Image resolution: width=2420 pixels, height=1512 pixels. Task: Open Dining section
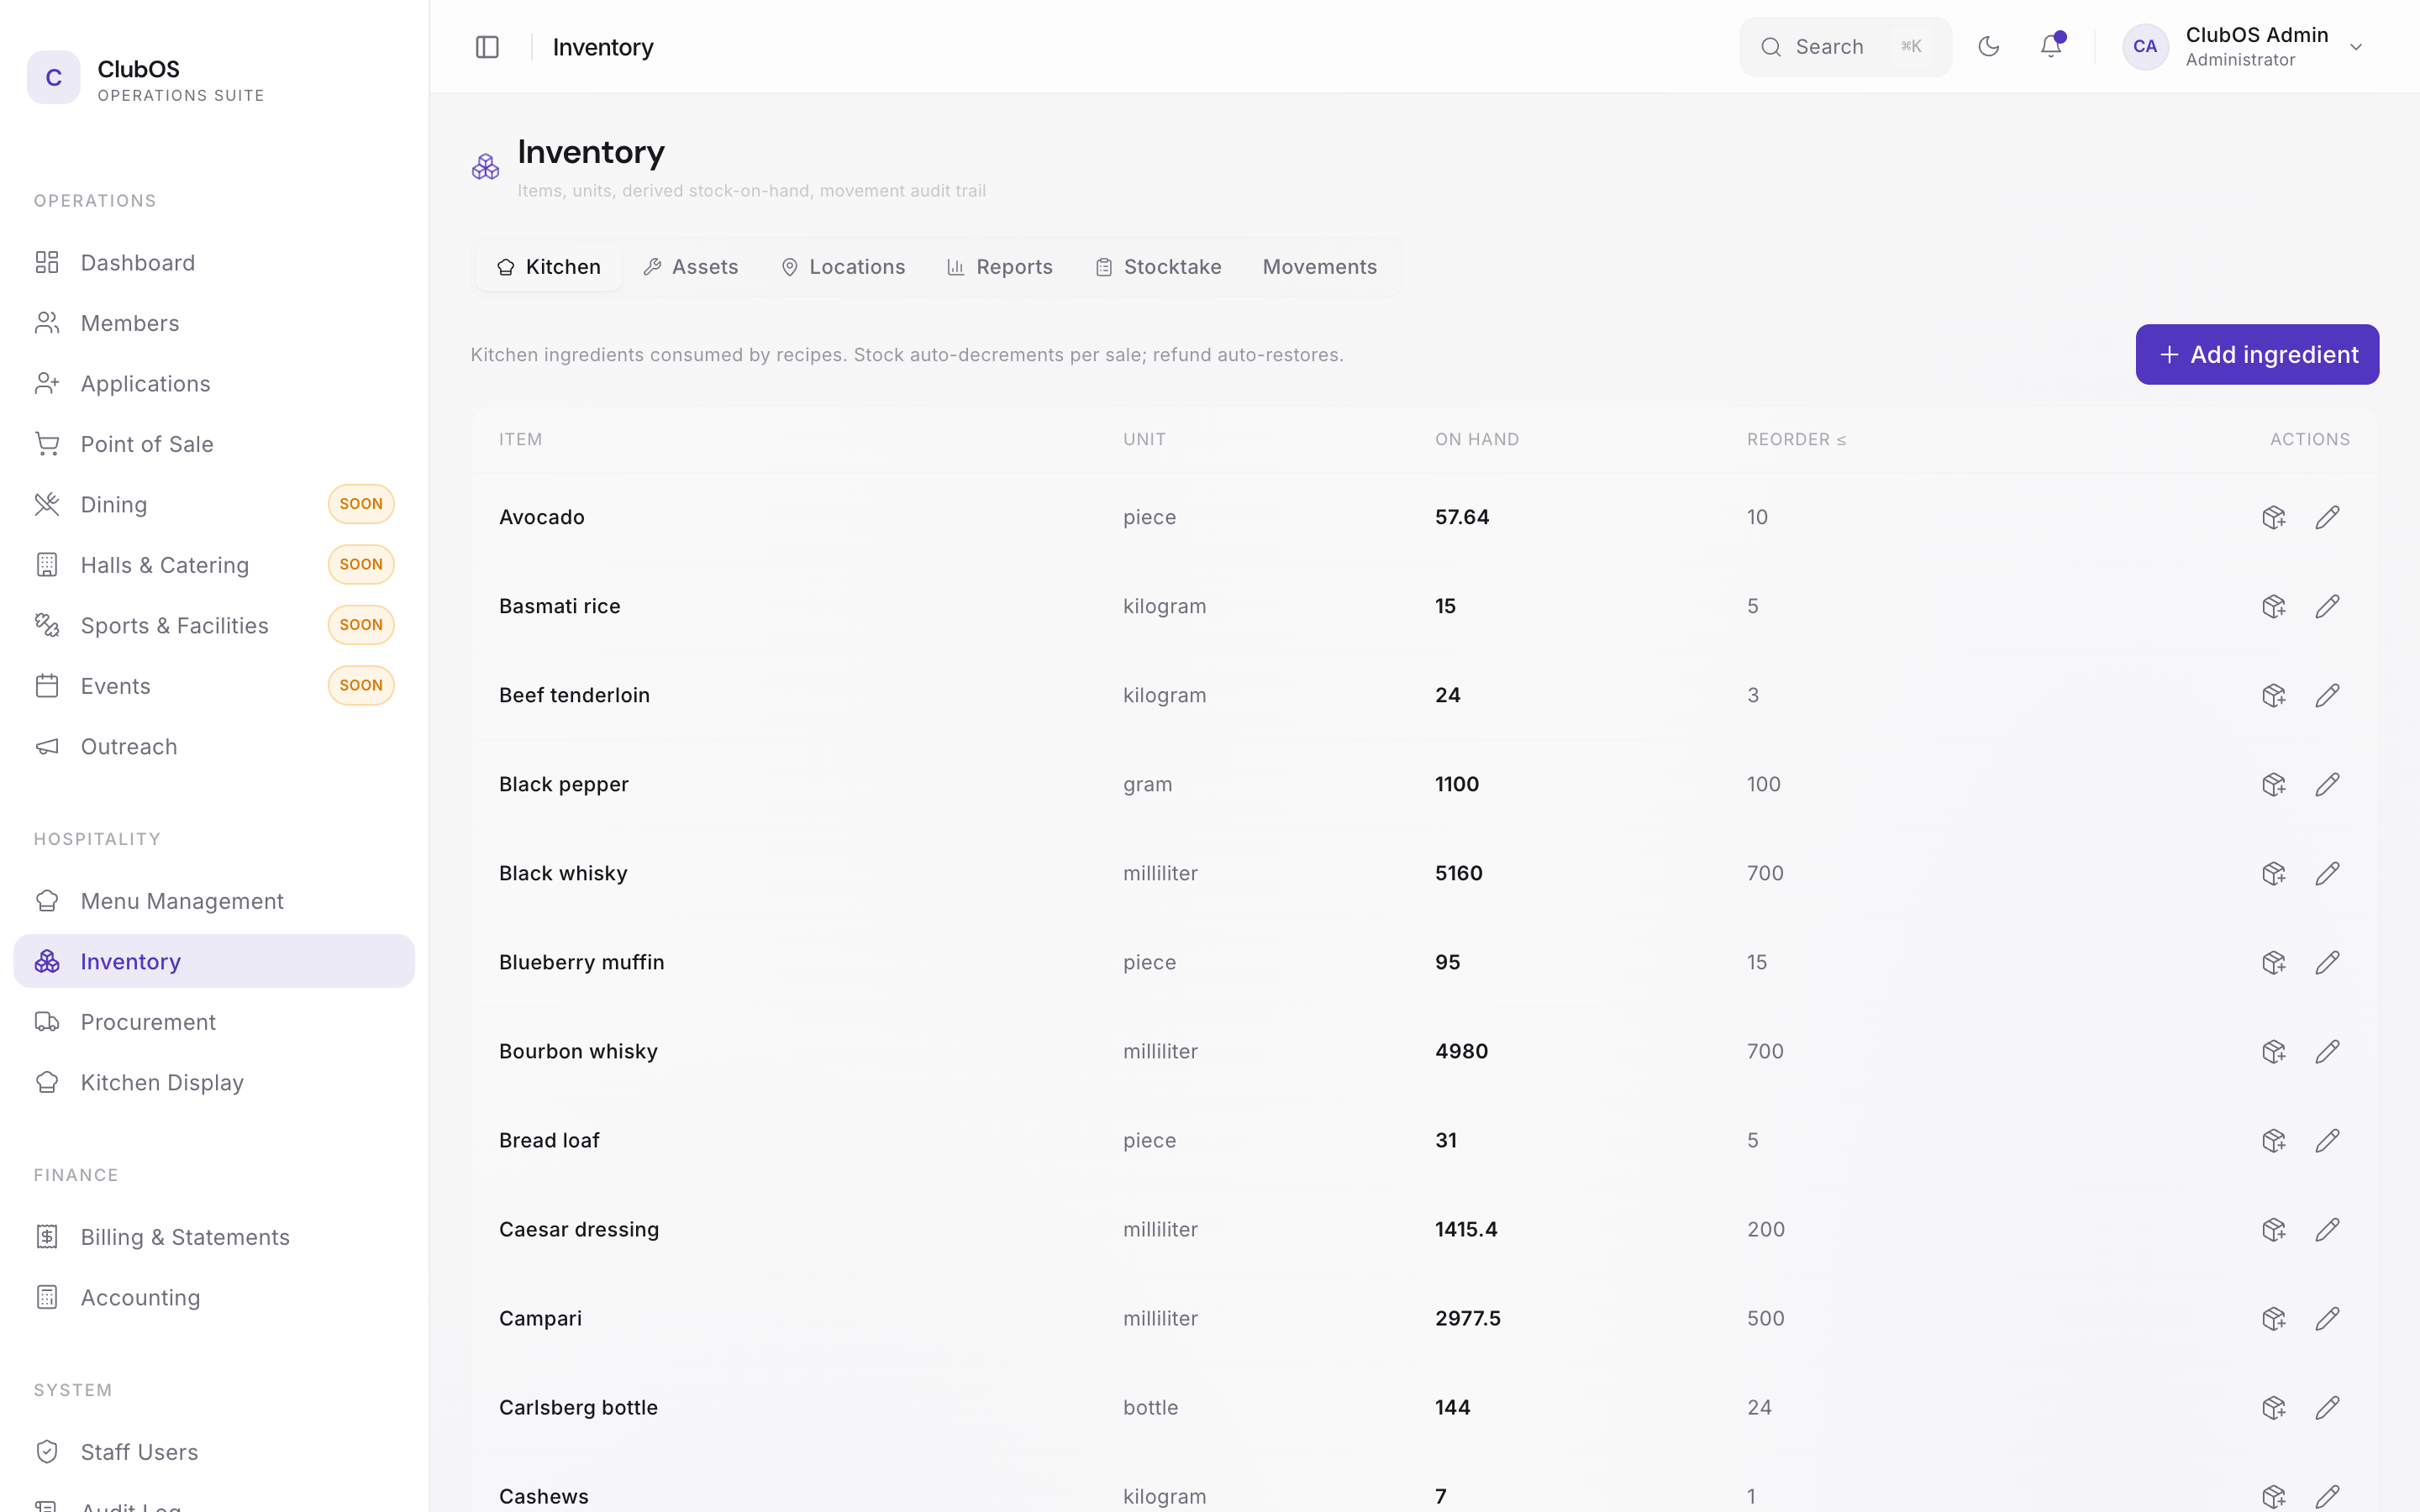(214, 504)
